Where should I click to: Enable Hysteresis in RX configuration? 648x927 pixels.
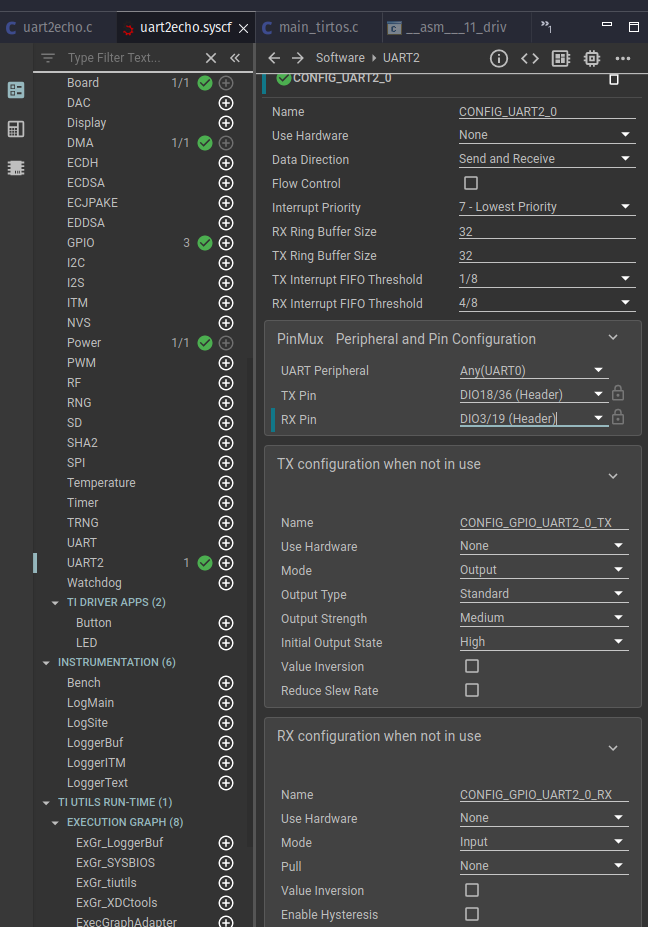(x=469, y=914)
